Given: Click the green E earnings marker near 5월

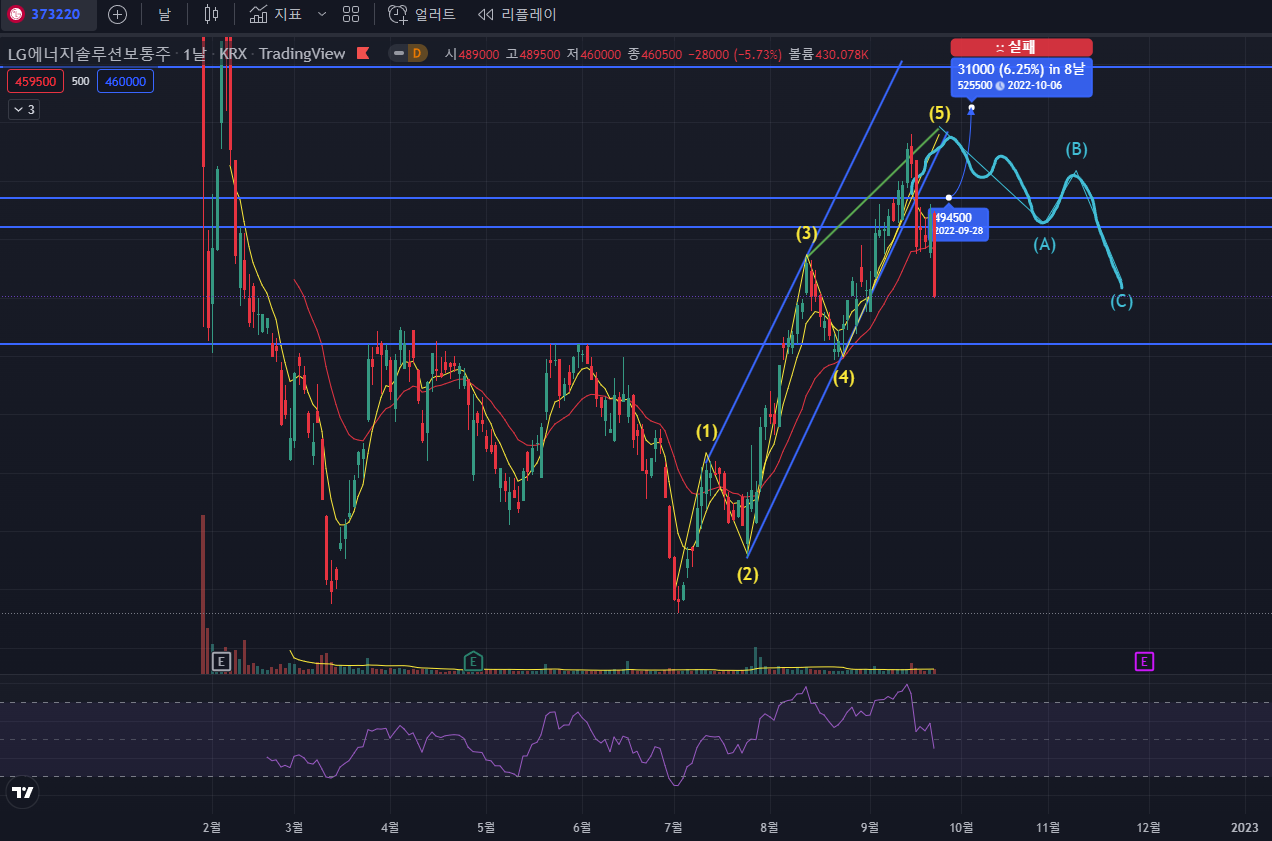Looking at the screenshot, I should coord(473,660).
